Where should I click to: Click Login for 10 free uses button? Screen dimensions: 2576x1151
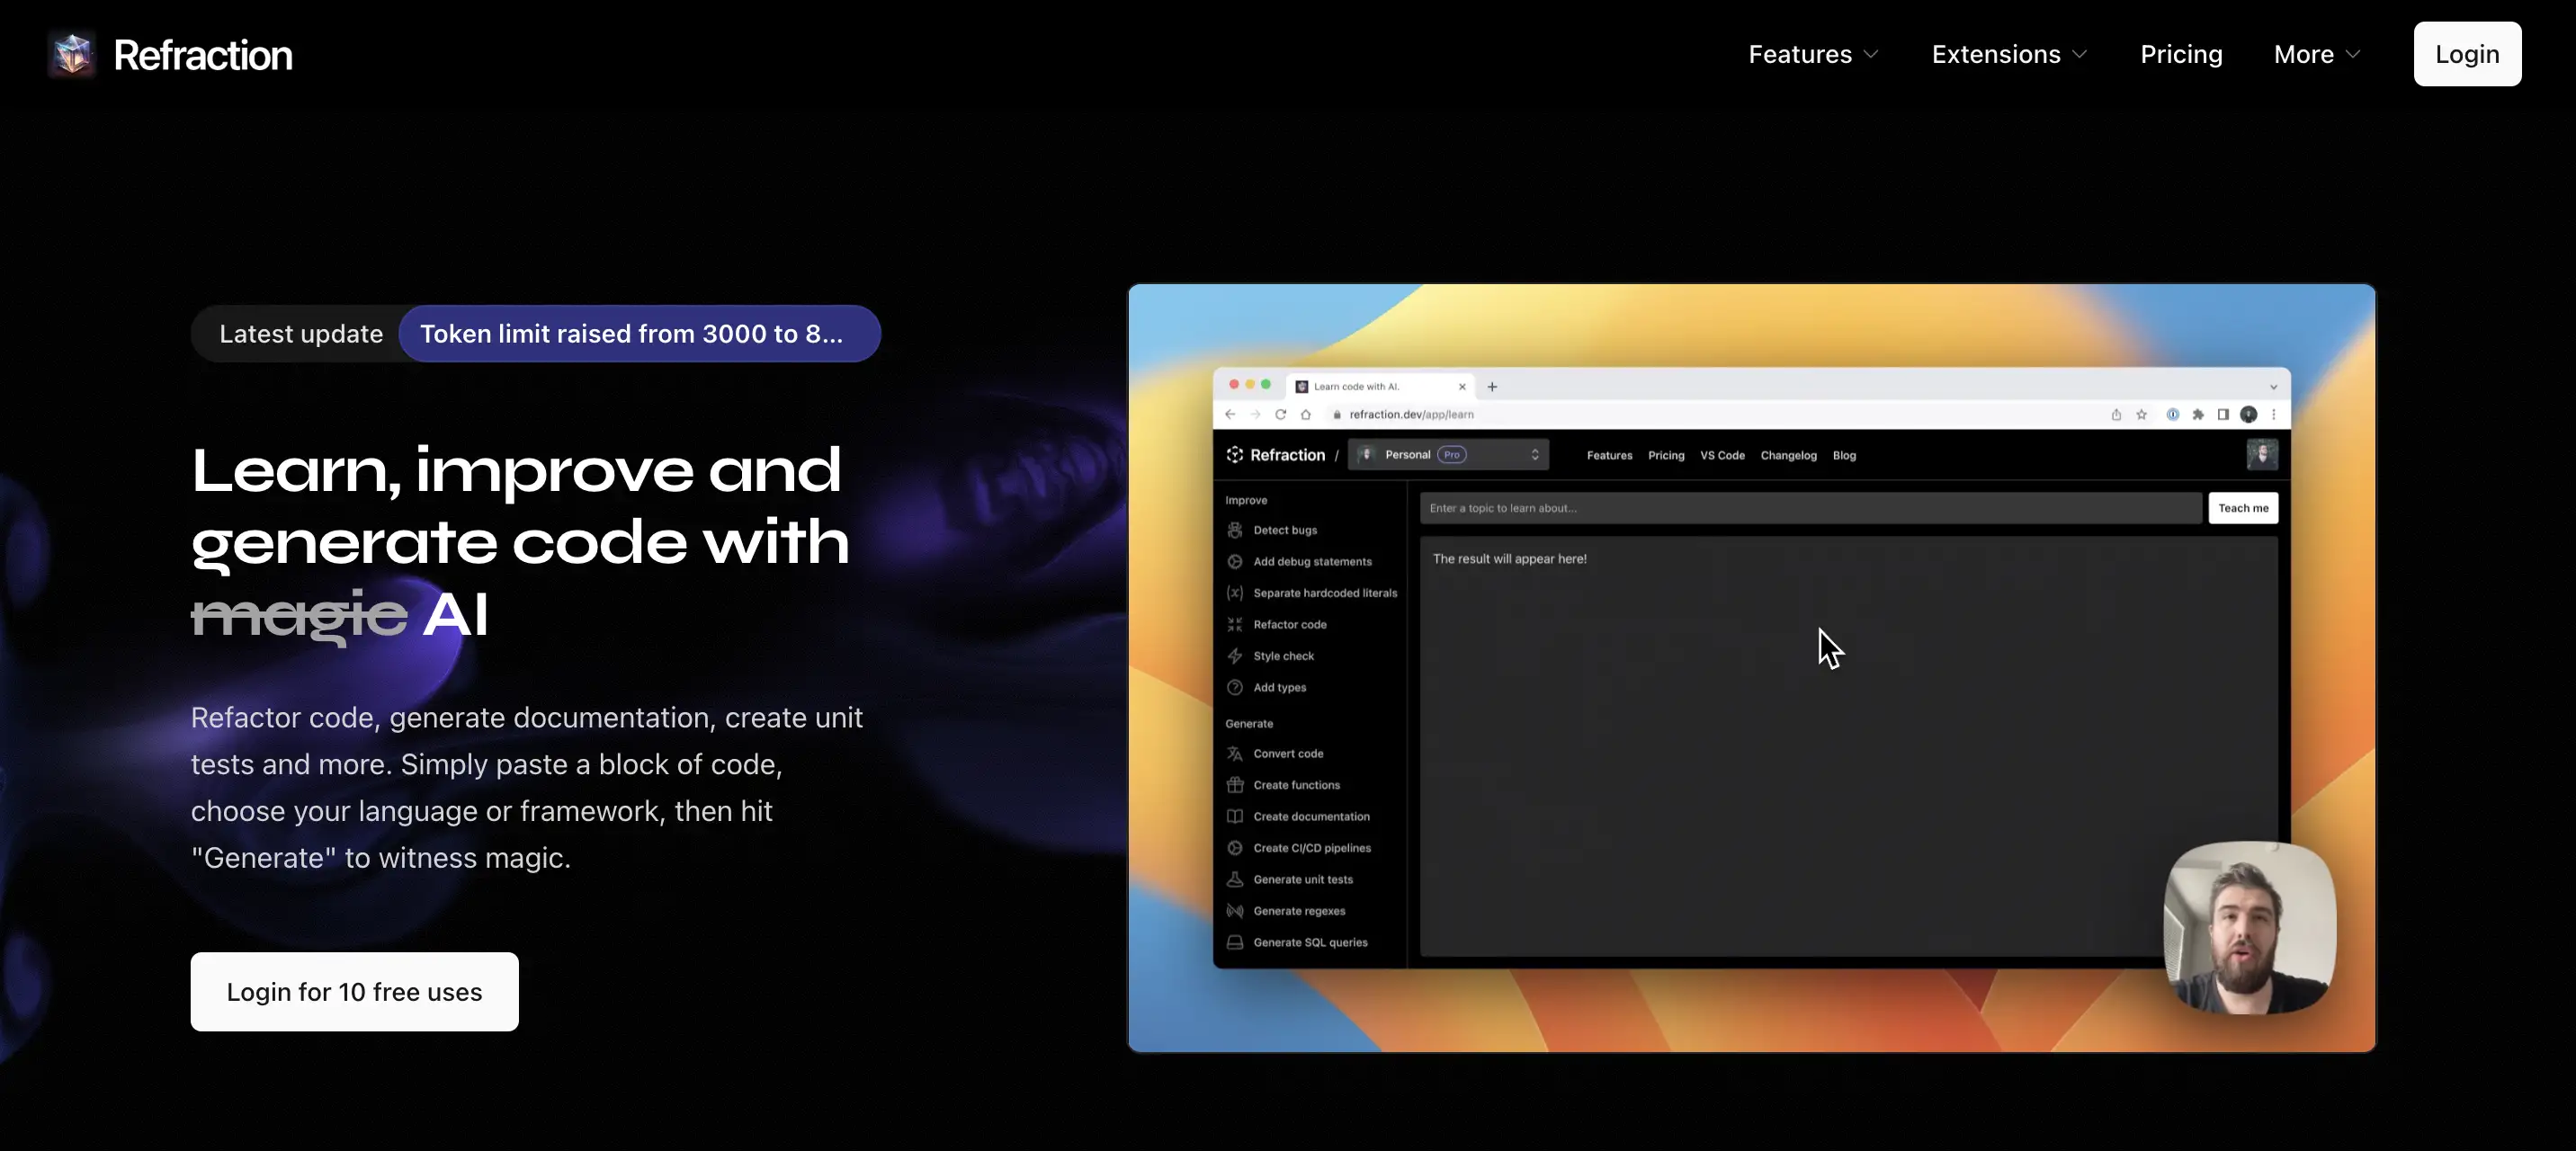click(x=354, y=991)
